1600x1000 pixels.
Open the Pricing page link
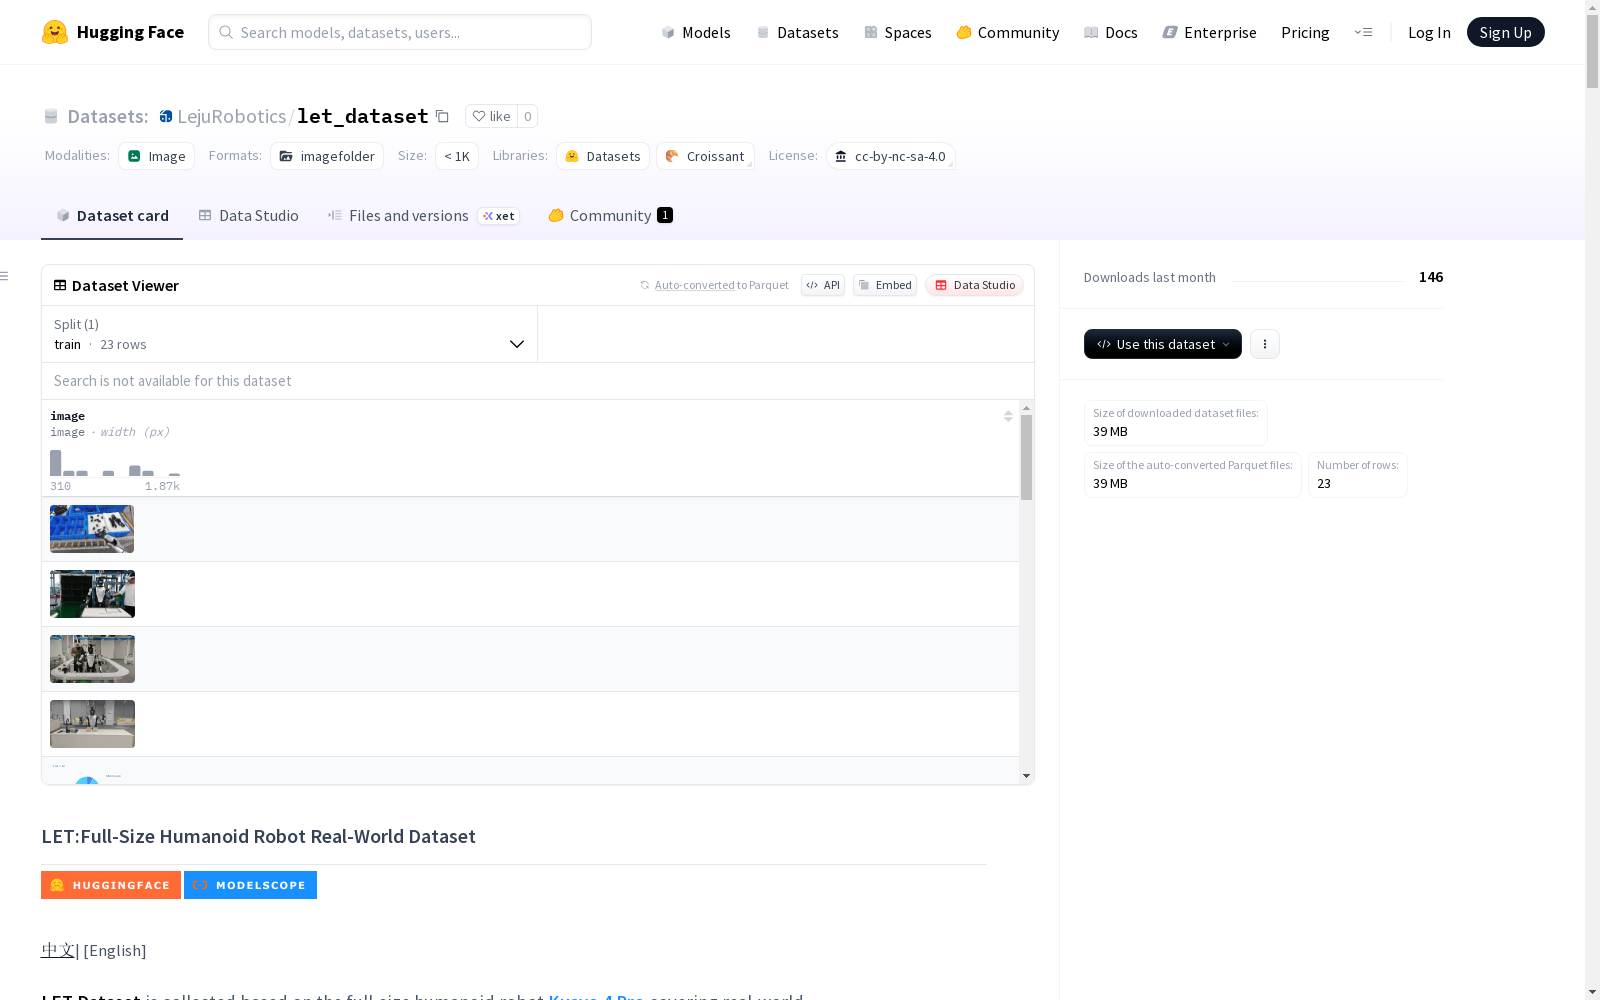[1305, 32]
